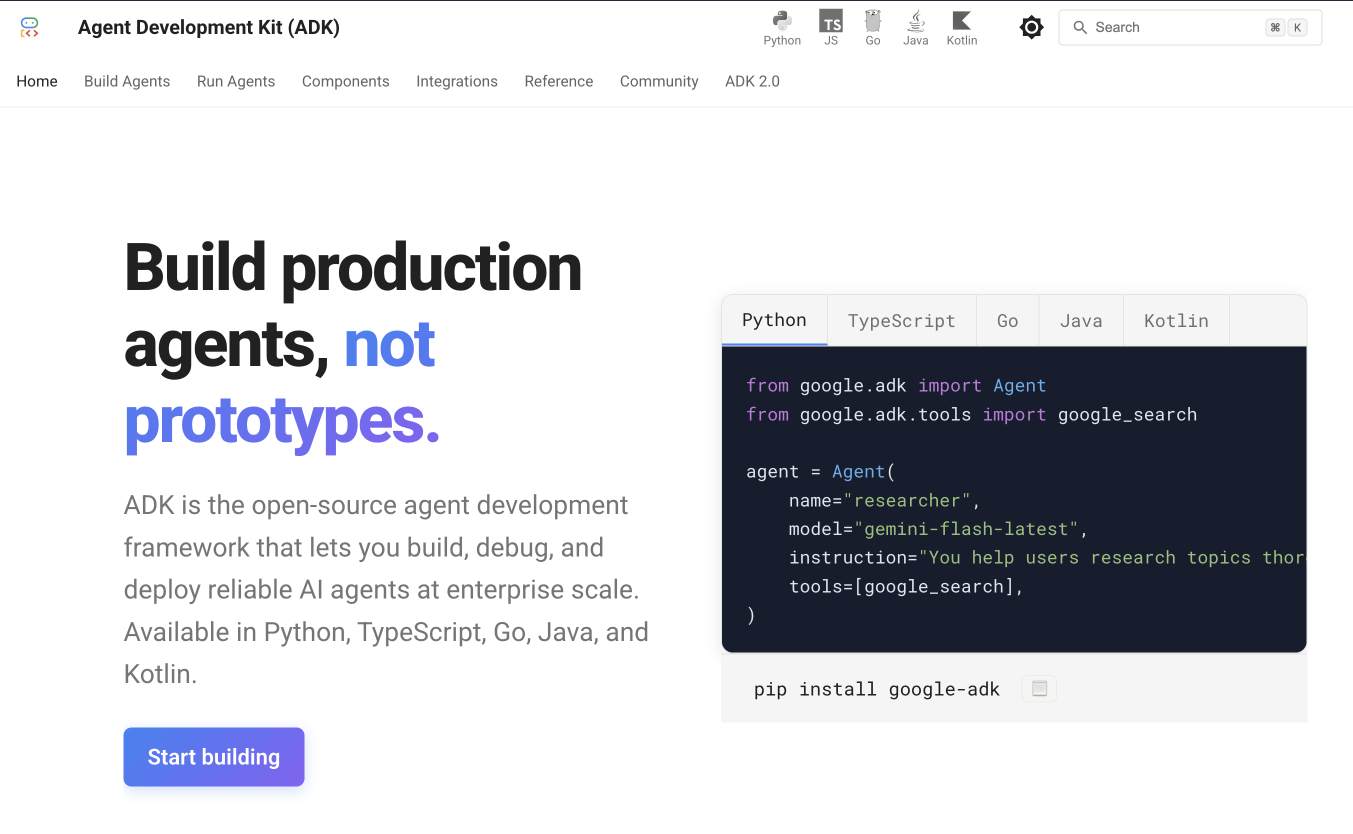The height and width of the screenshot is (834, 1353).
Task: Click the name="researcher" code line
Action: pos(885,500)
